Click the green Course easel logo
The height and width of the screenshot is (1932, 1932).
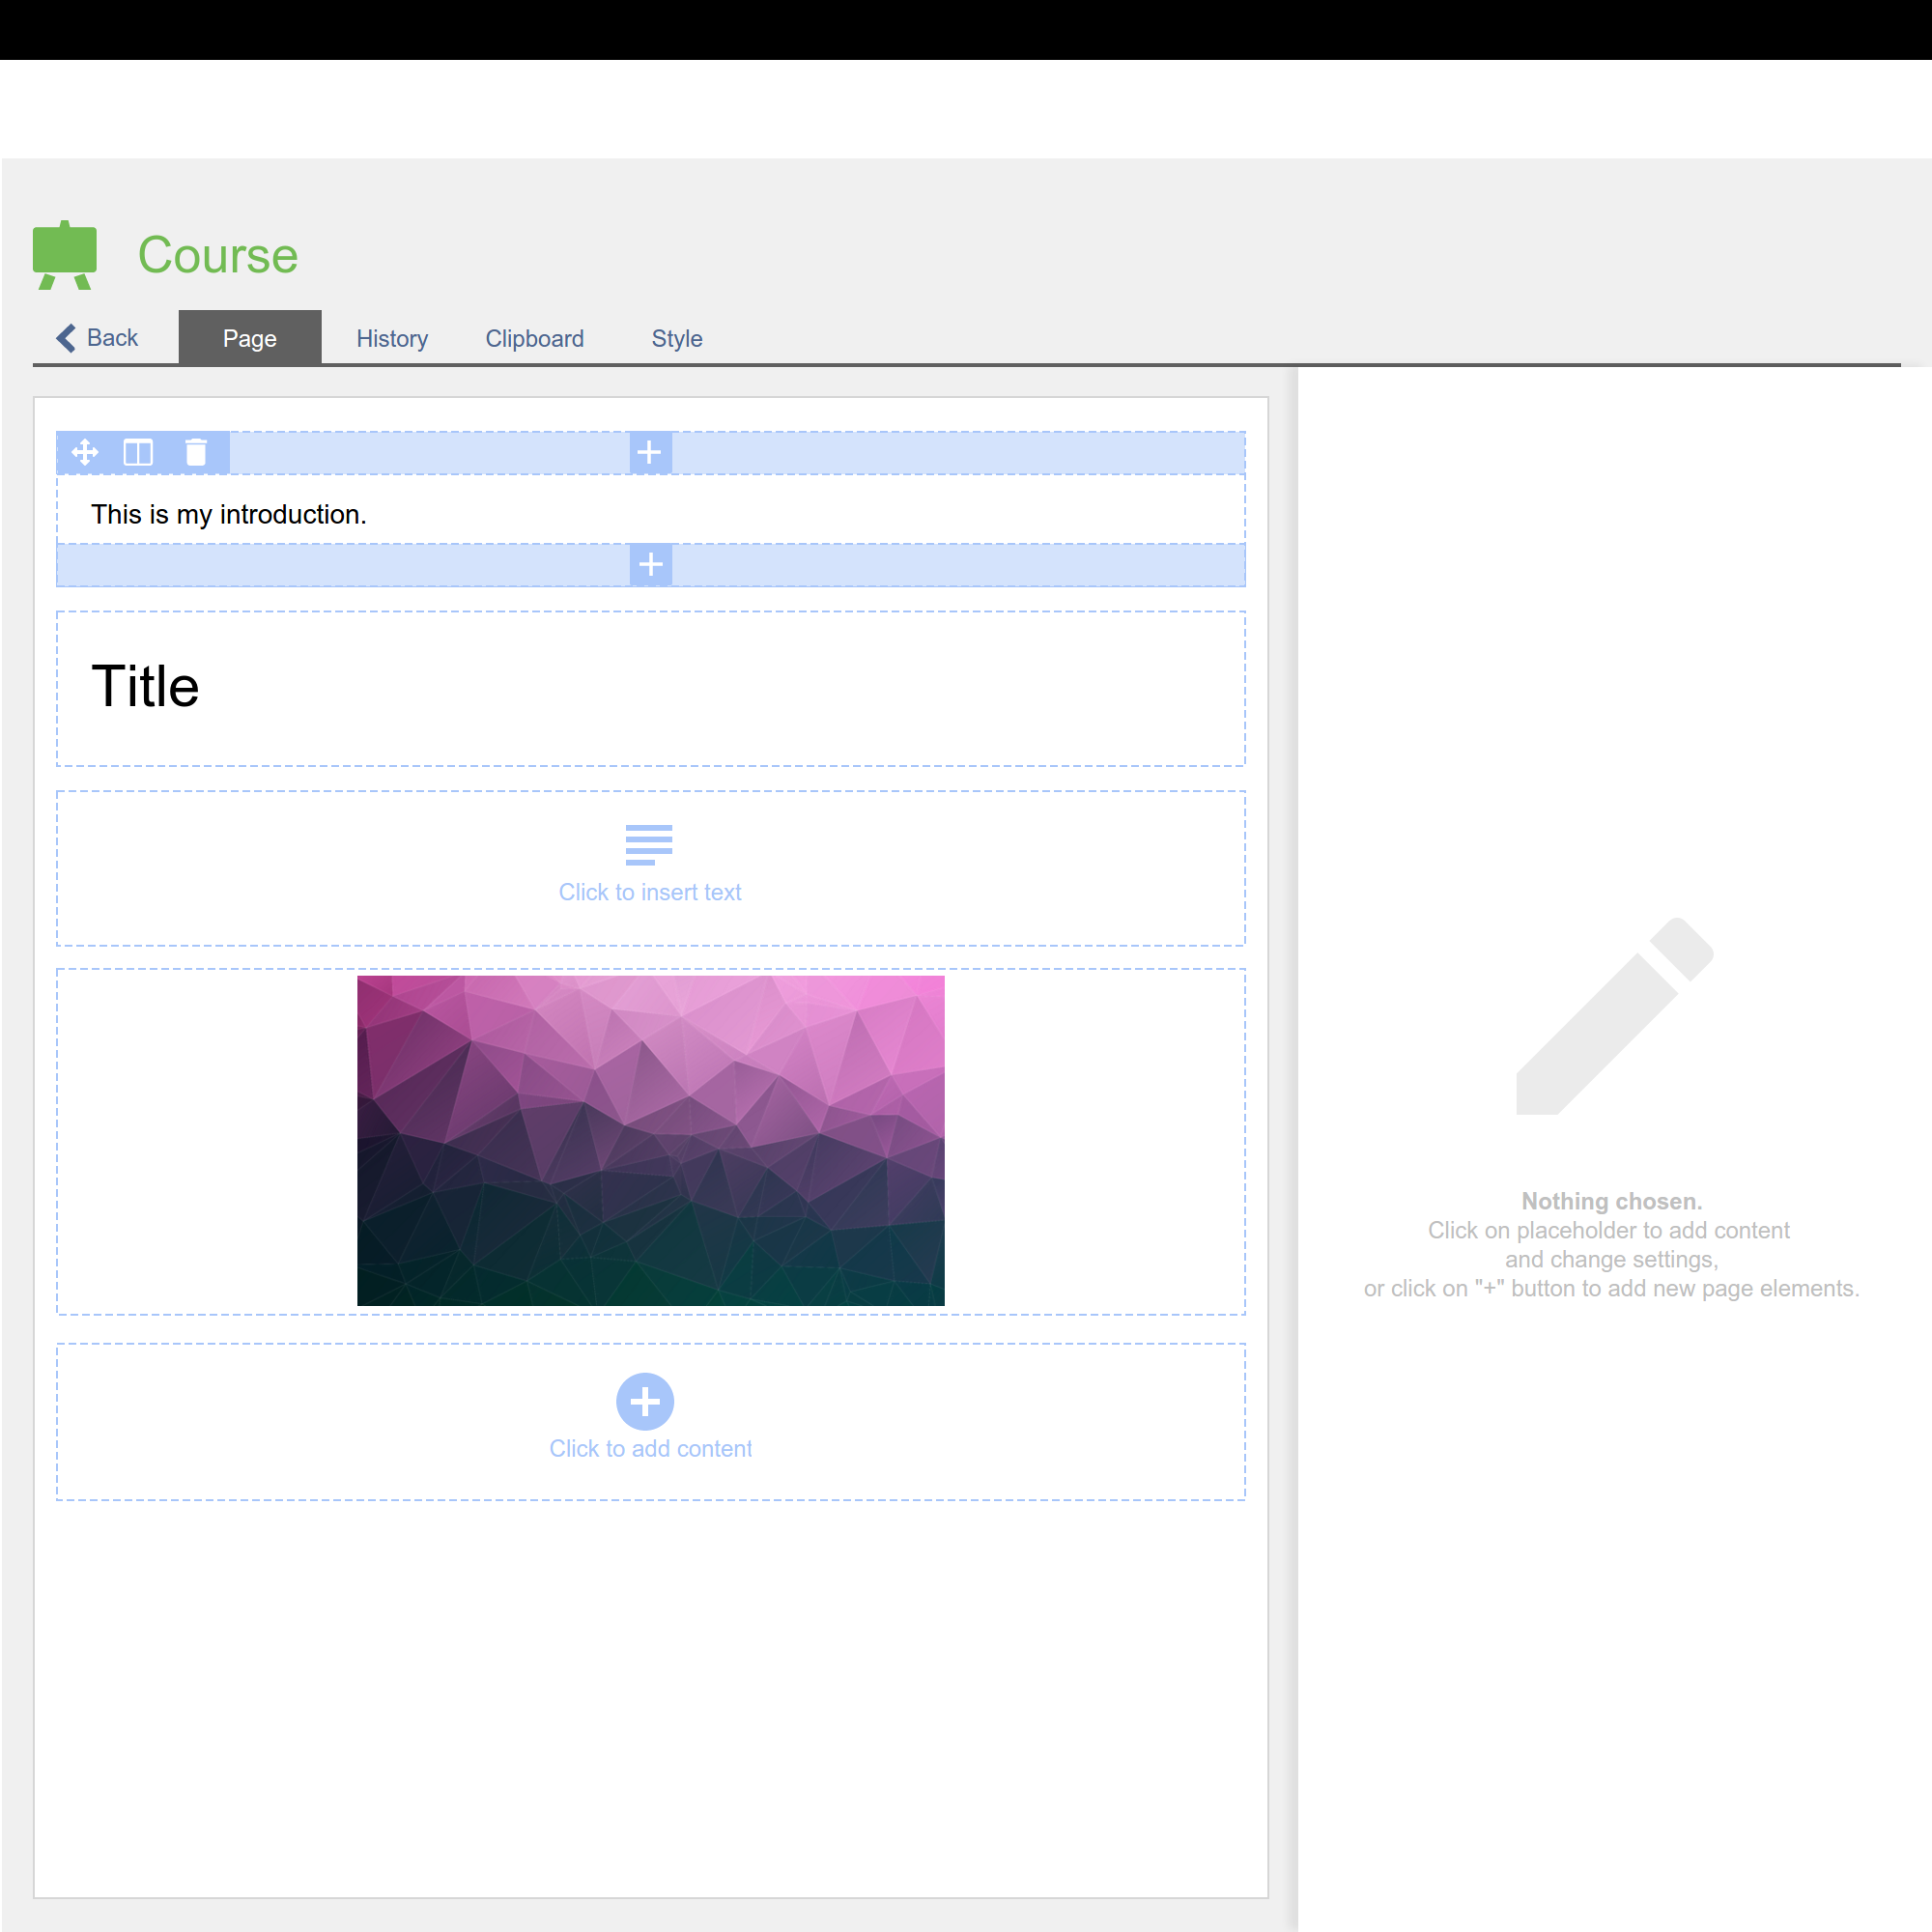[65, 255]
